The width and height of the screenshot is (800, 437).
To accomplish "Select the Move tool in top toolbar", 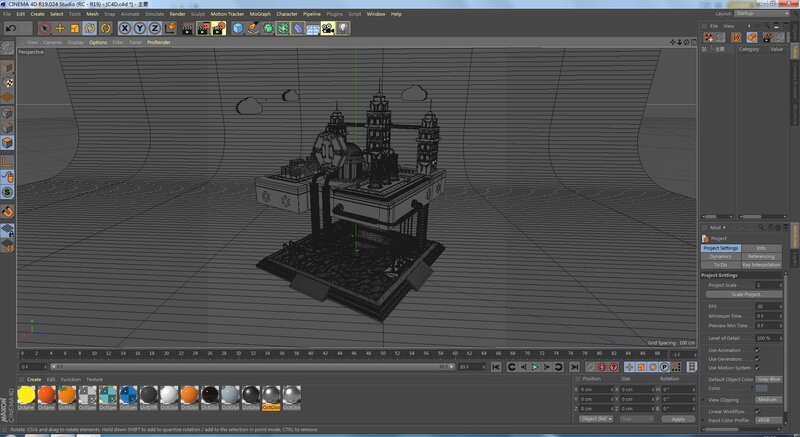I will pos(60,28).
